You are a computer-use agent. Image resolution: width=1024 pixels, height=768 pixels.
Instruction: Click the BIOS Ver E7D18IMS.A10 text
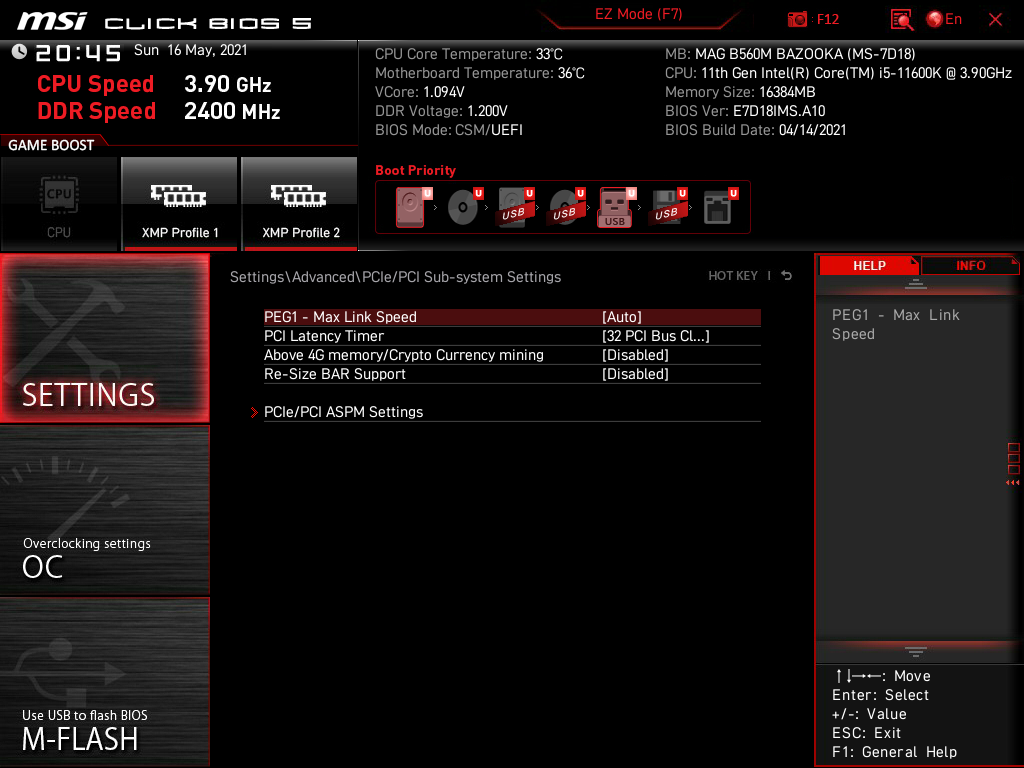pyautogui.click(x=745, y=111)
